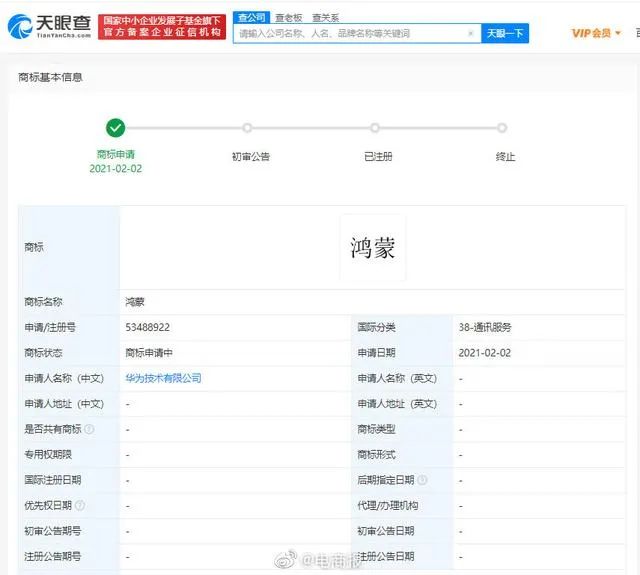640x575 pixels.
Task: Click the green 2021-02-02 date under 商标申请
Action: 116,169
